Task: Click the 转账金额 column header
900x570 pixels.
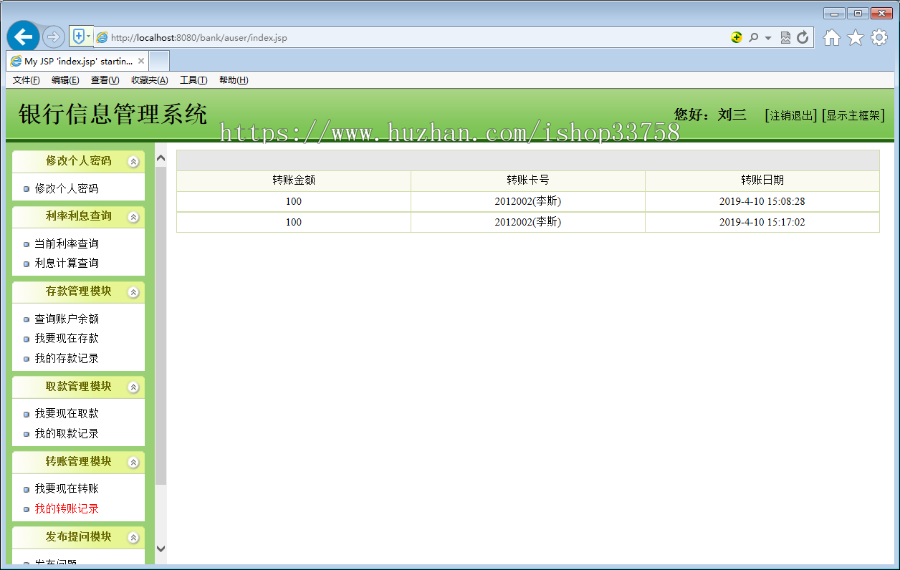Action: 294,180
